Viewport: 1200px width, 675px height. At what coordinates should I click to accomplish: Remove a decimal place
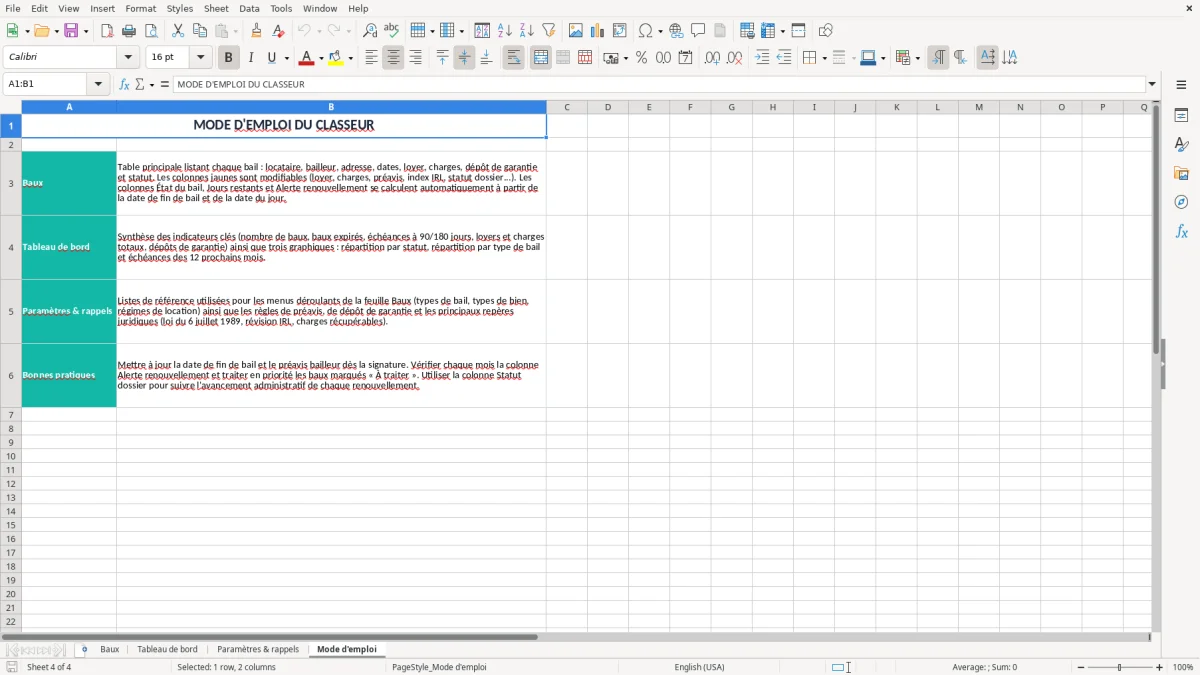[x=734, y=58]
